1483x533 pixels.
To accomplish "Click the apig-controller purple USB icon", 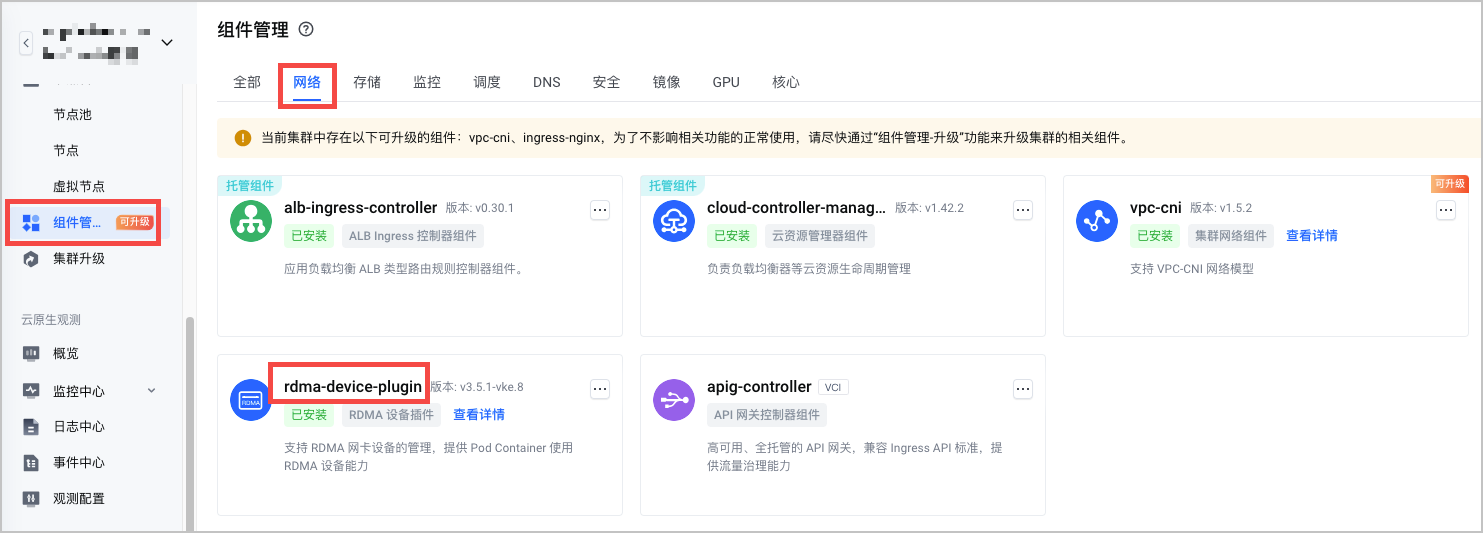I will (673, 400).
